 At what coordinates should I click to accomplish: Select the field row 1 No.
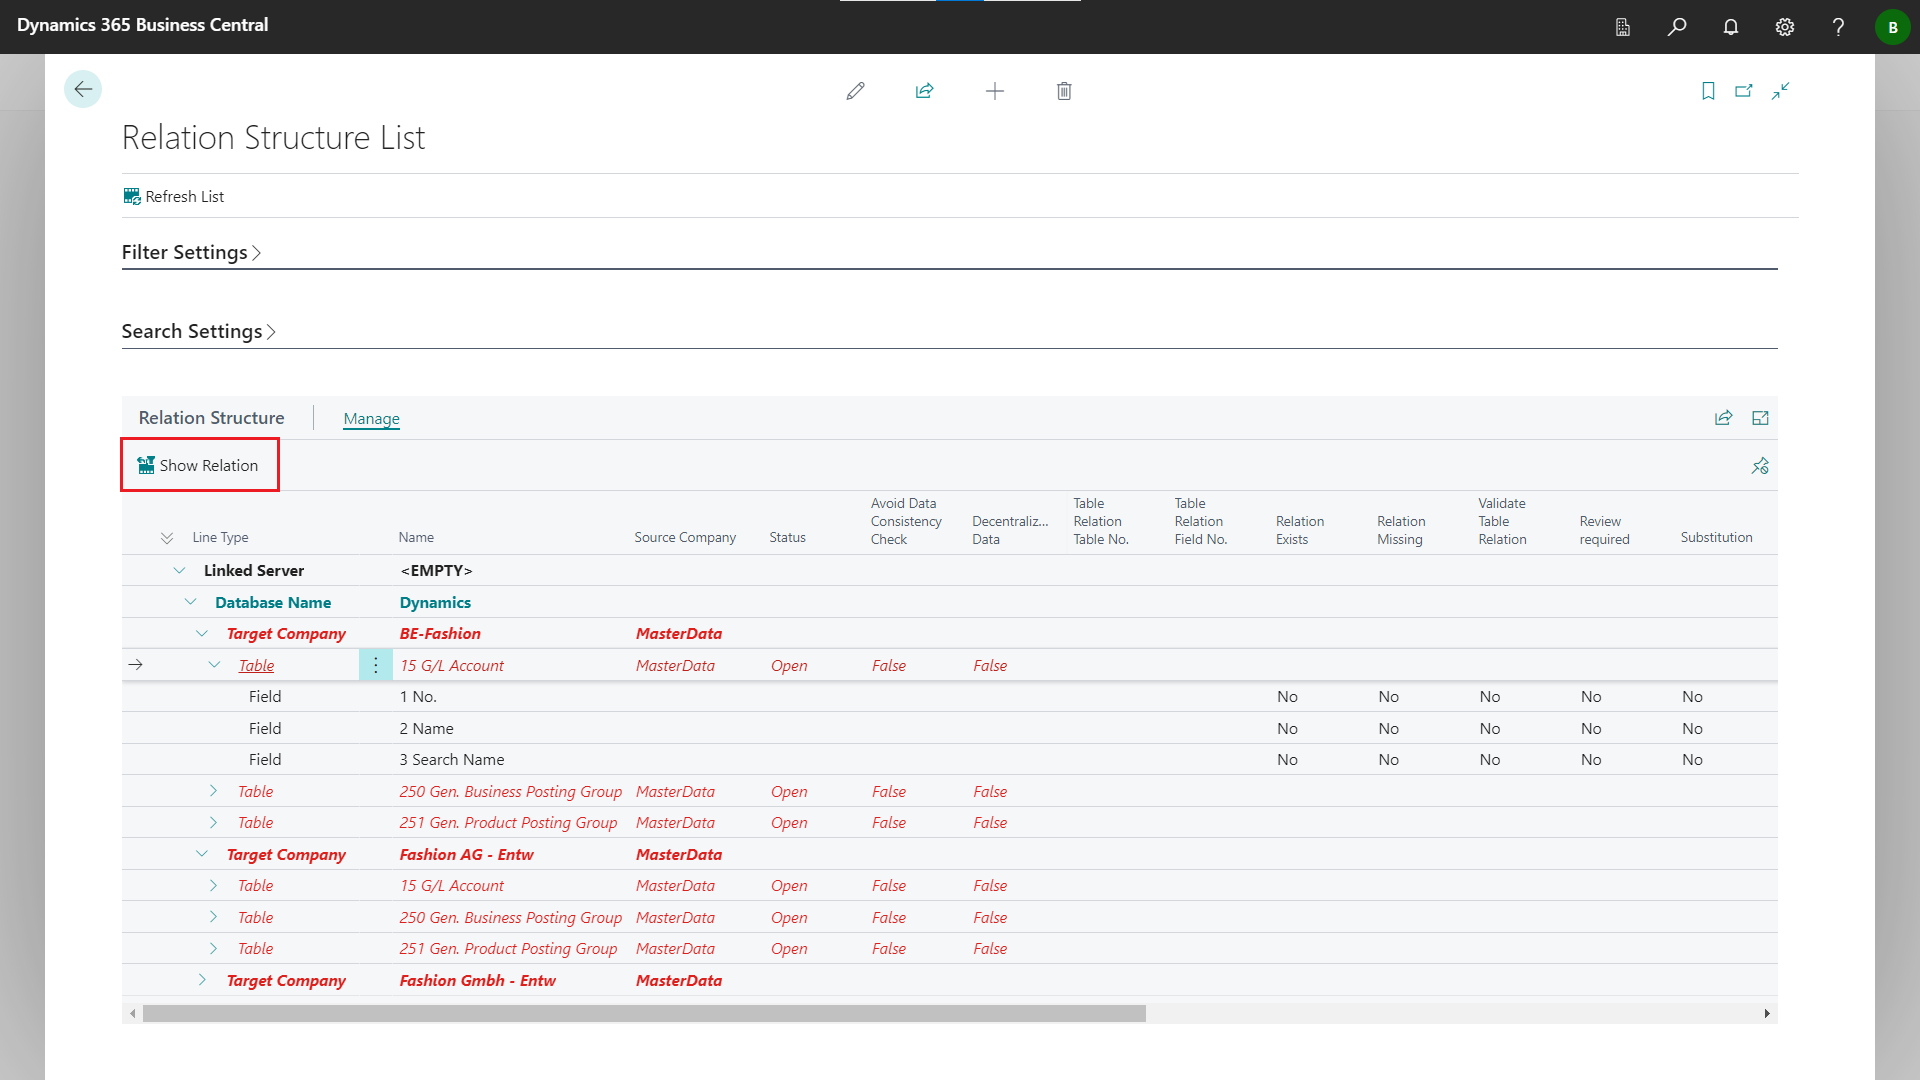949,697
